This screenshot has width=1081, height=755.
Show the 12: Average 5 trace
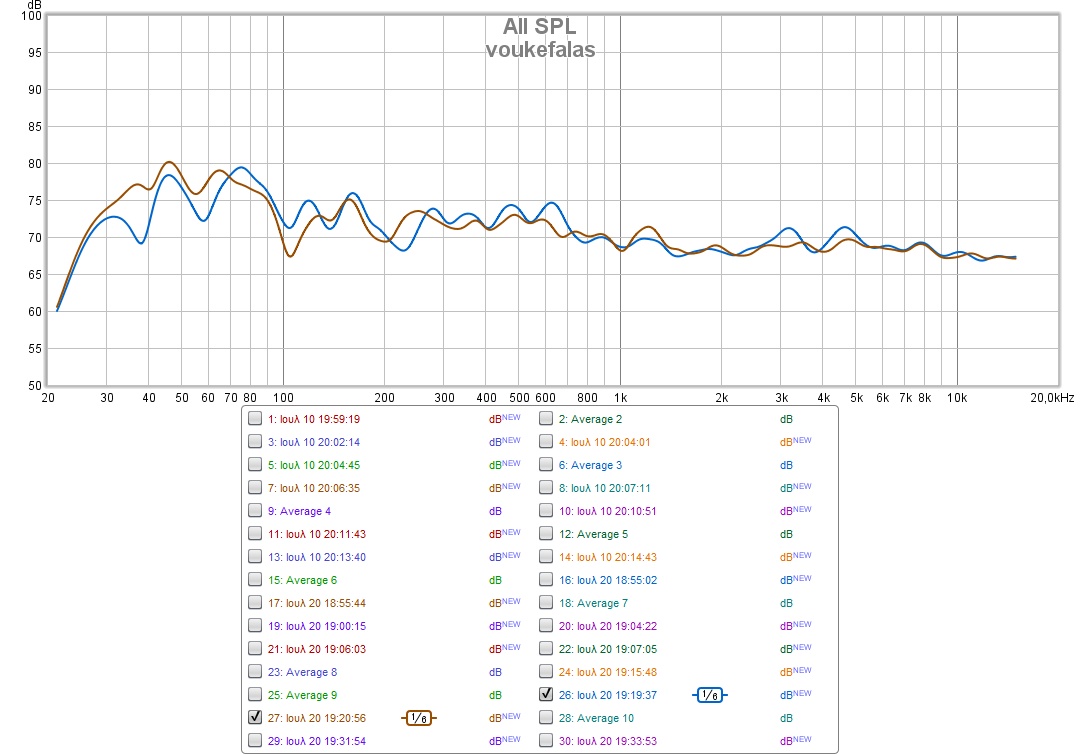[546, 534]
